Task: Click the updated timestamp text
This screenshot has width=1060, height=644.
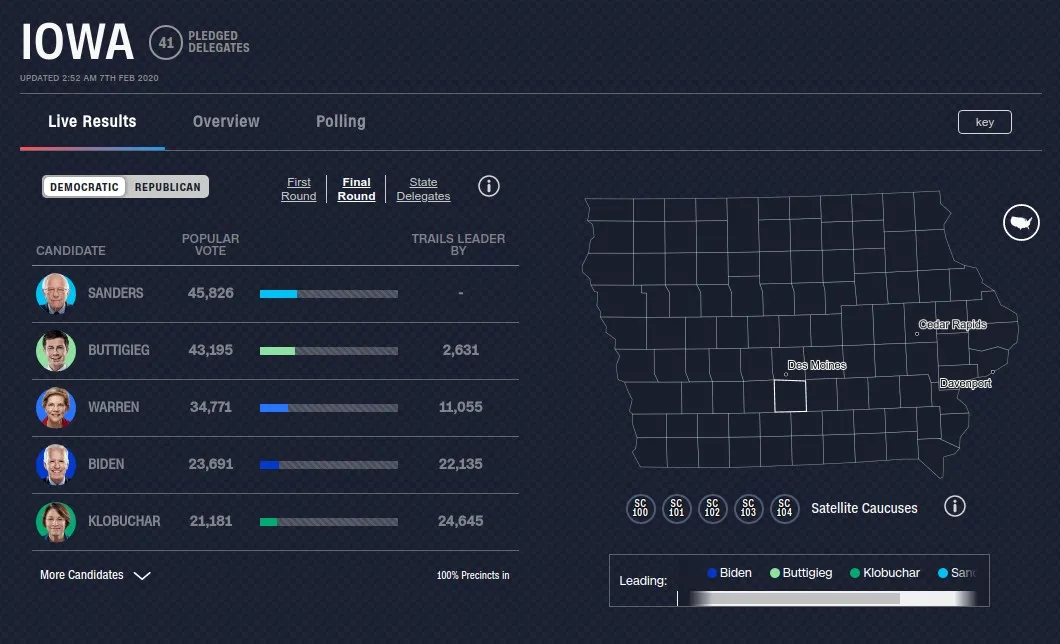Action: click(x=89, y=78)
